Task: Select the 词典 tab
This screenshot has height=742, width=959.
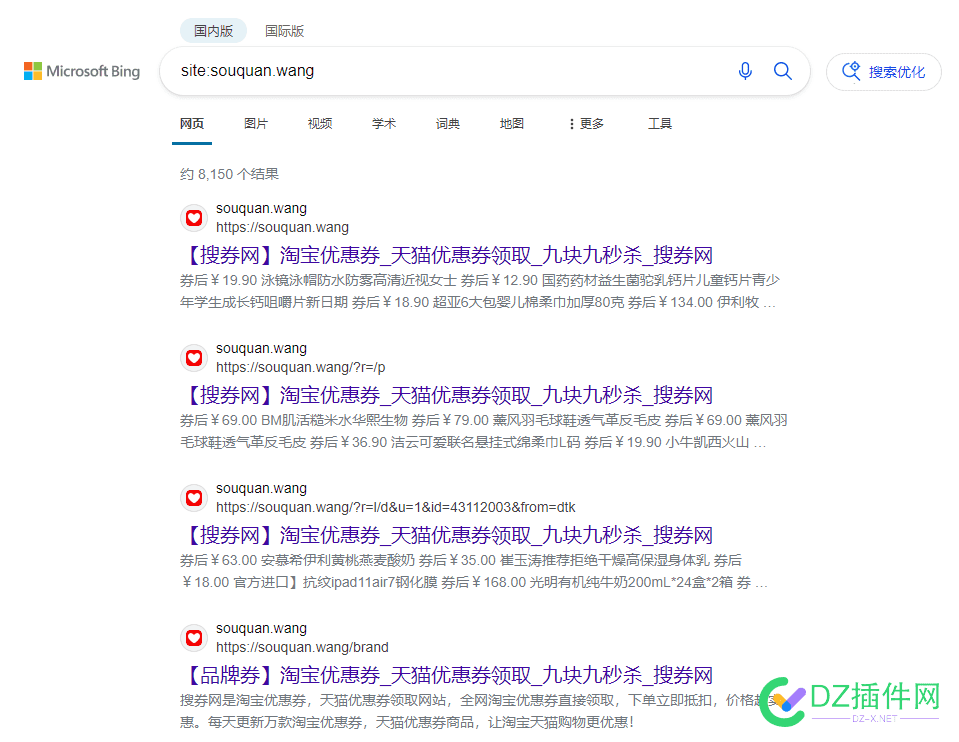Action: [x=448, y=124]
